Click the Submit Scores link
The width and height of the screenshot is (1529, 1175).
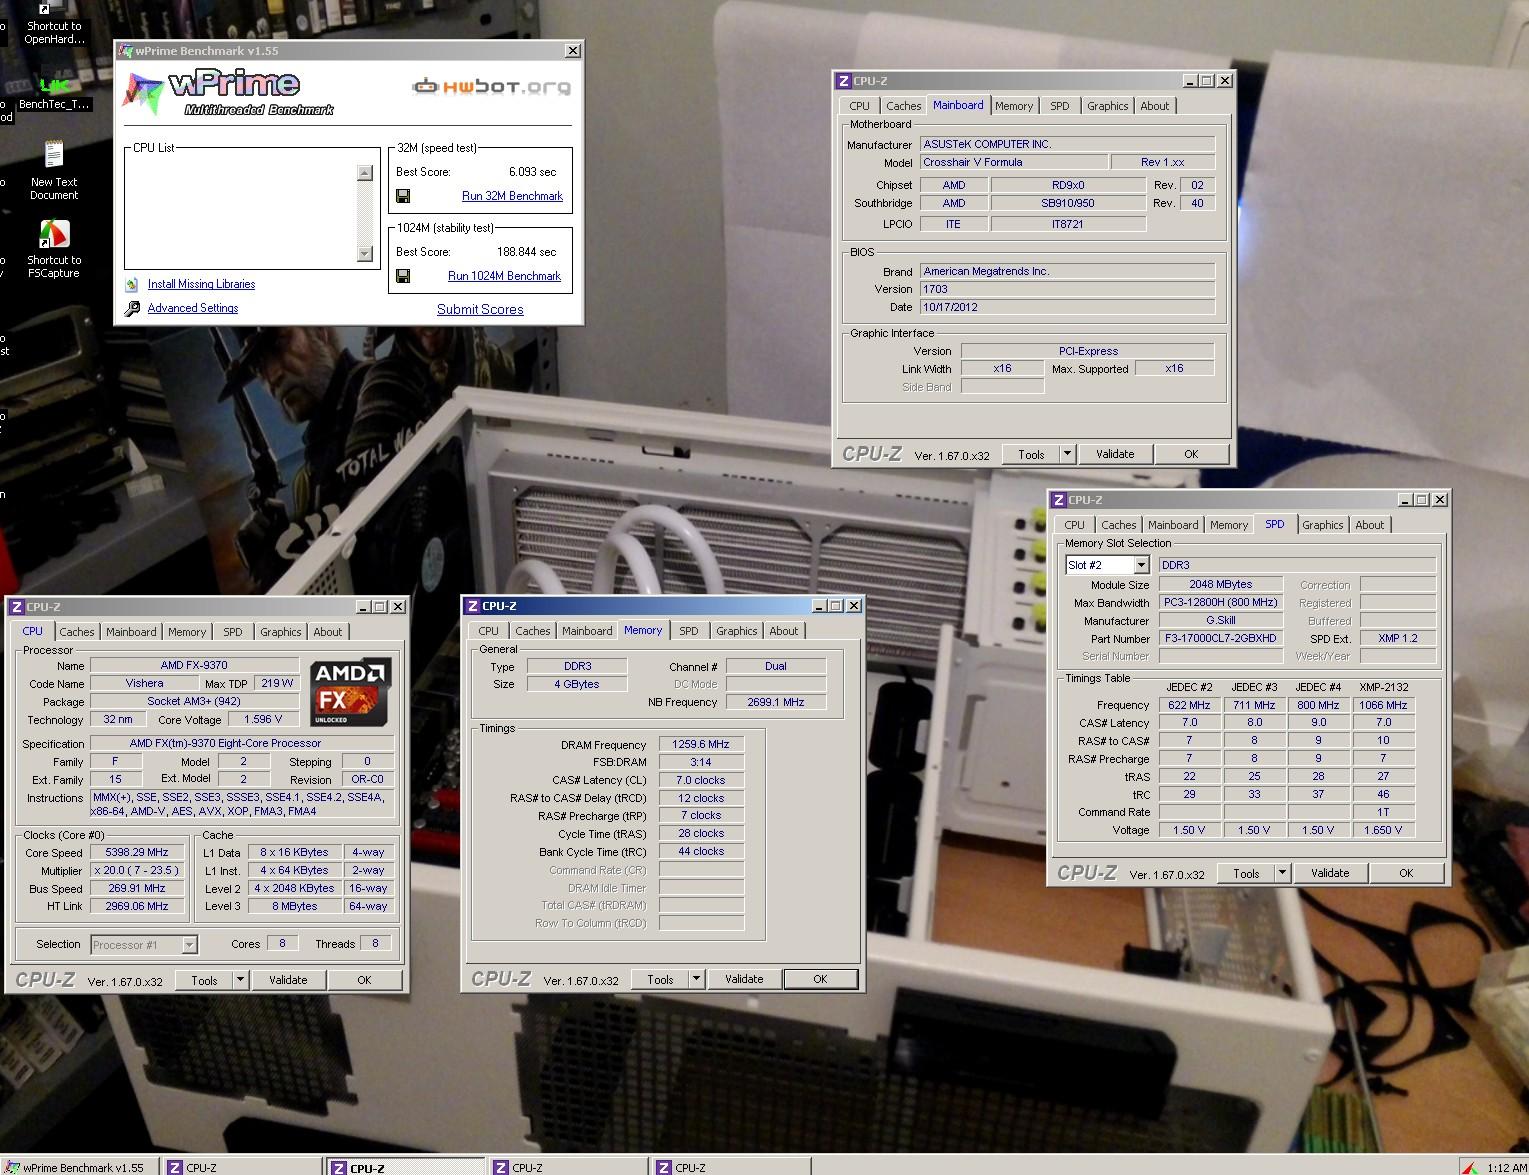[480, 309]
